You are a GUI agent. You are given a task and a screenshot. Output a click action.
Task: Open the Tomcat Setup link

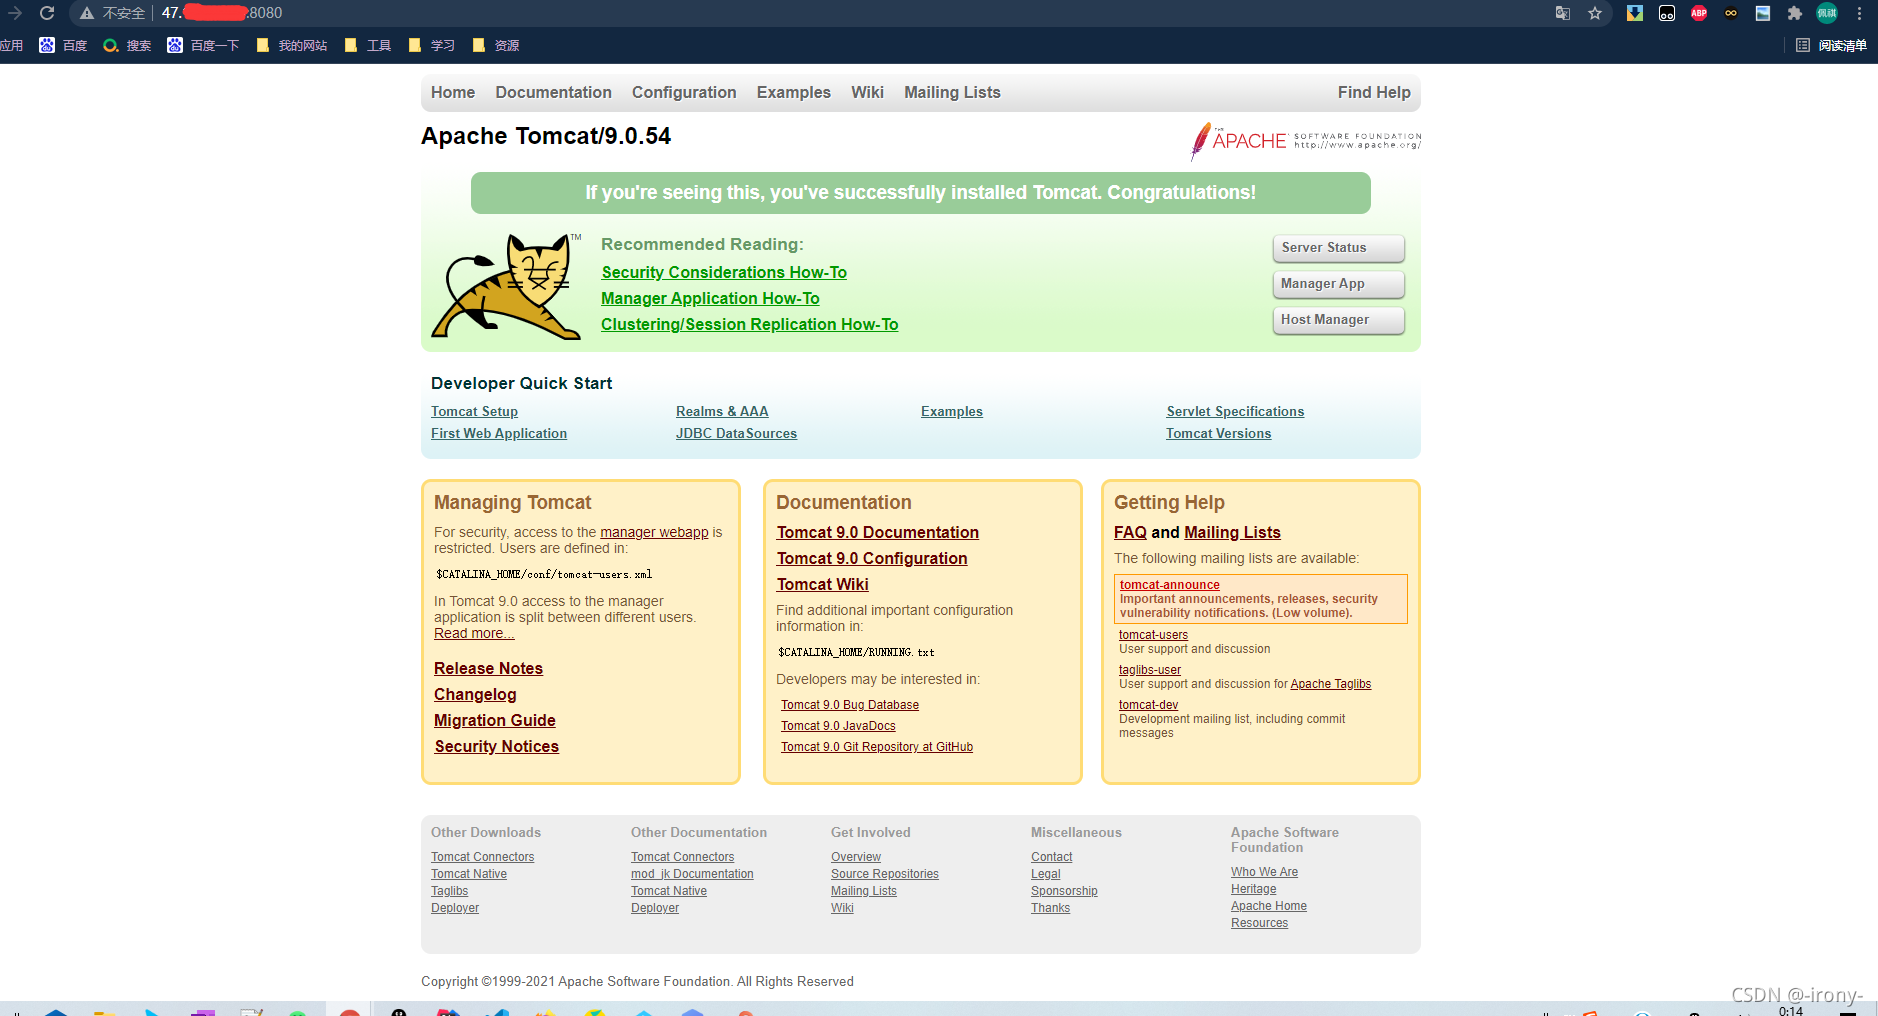474,411
